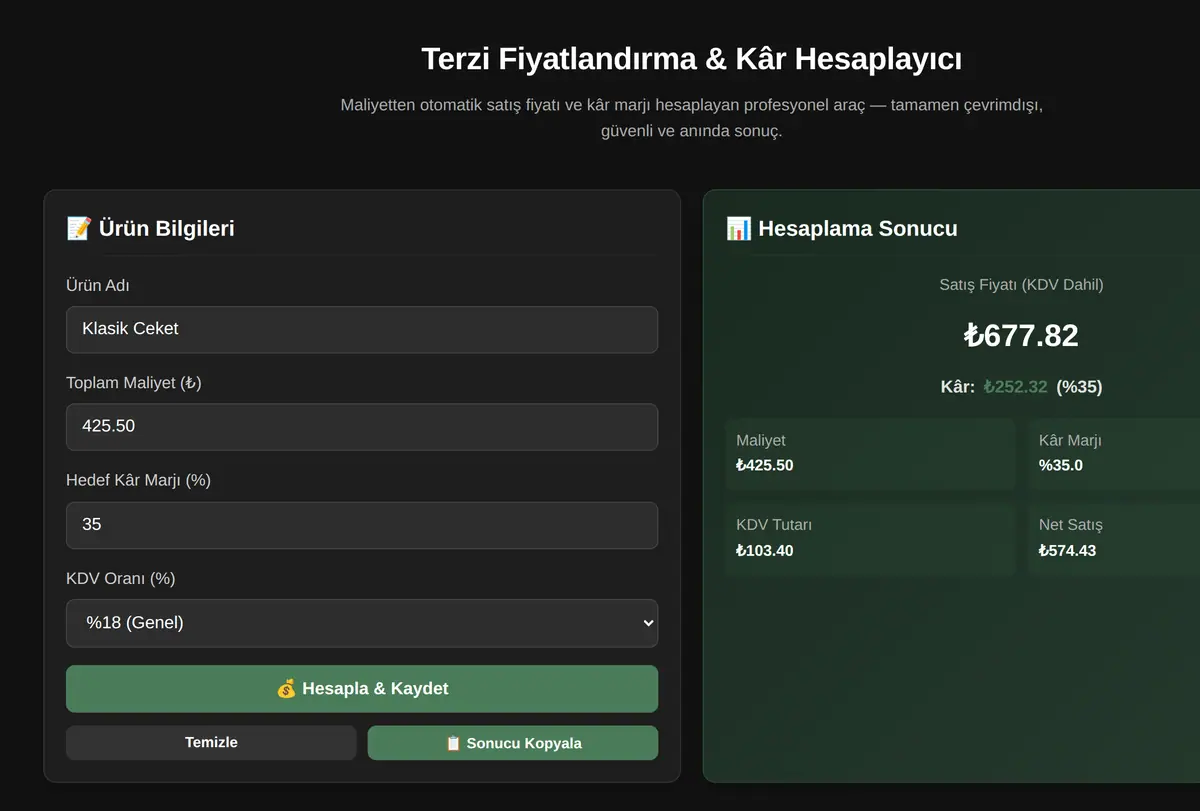Click the ₺252.32 profit amount

1015,387
